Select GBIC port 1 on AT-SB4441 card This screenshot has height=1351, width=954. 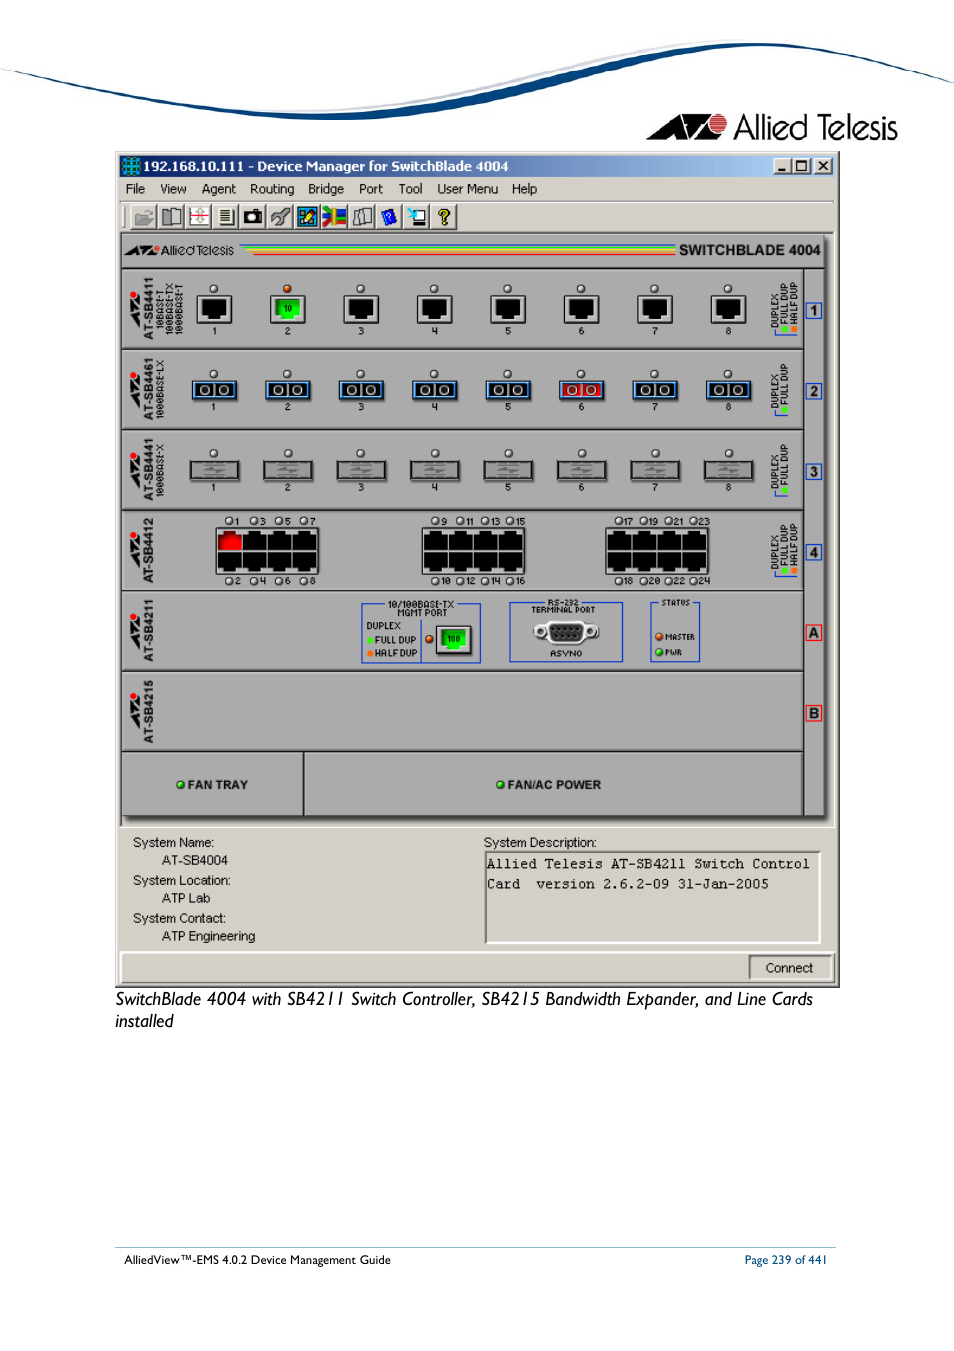[214, 470]
